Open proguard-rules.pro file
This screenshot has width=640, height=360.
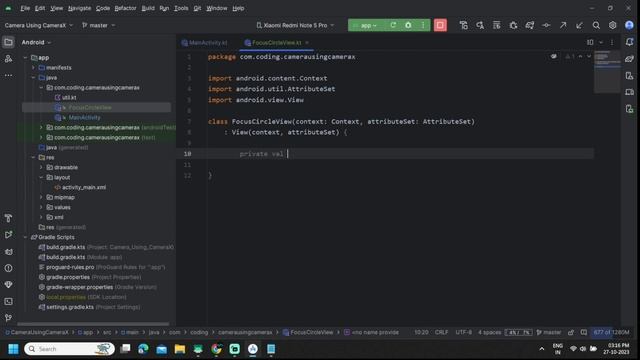pyautogui.click(x=70, y=267)
